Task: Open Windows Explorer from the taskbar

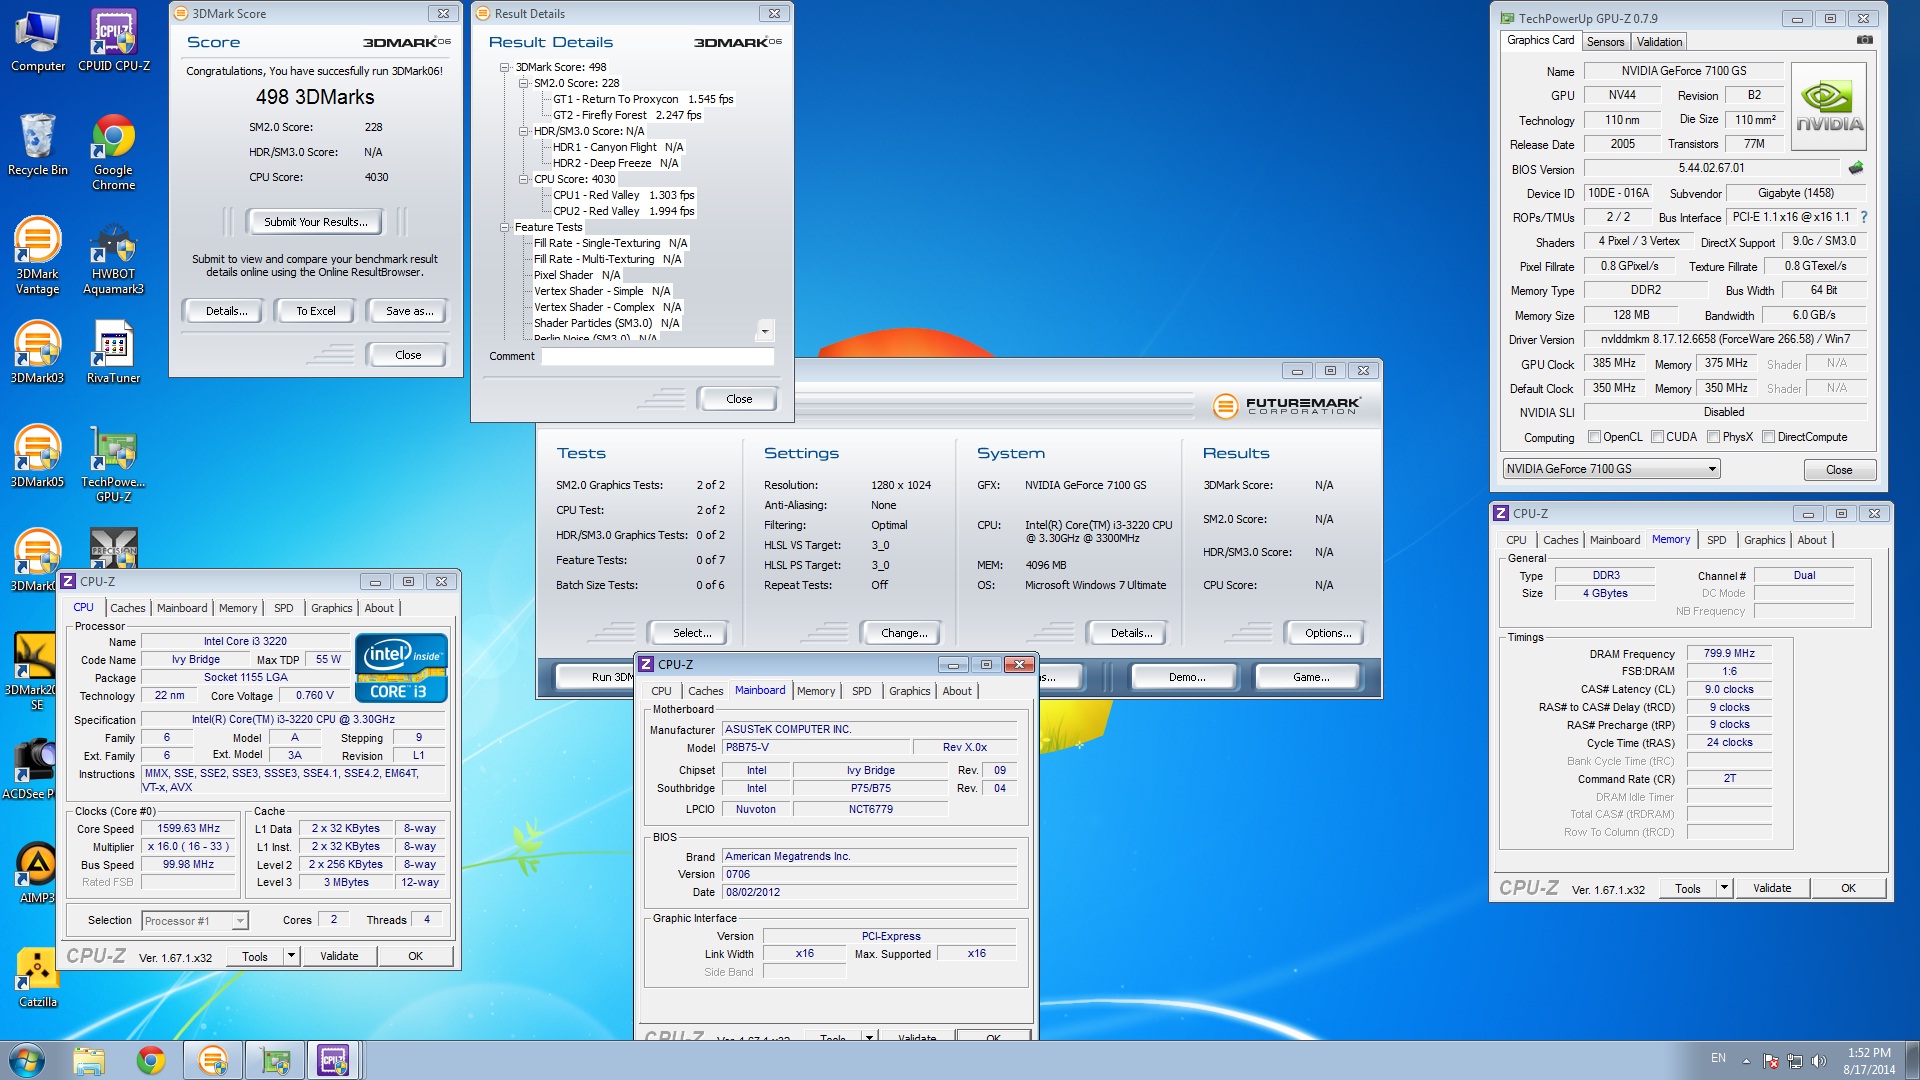Action: coord(89,1060)
